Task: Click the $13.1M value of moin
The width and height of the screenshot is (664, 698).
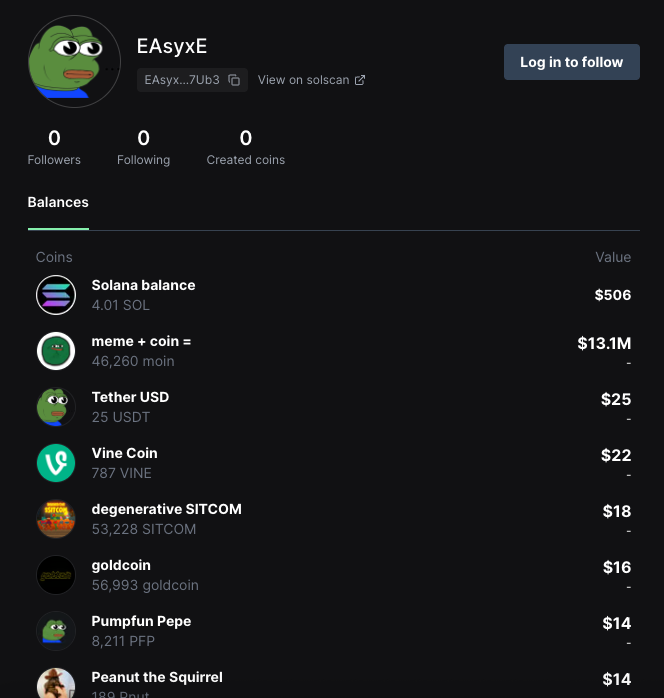Action: click(x=604, y=343)
